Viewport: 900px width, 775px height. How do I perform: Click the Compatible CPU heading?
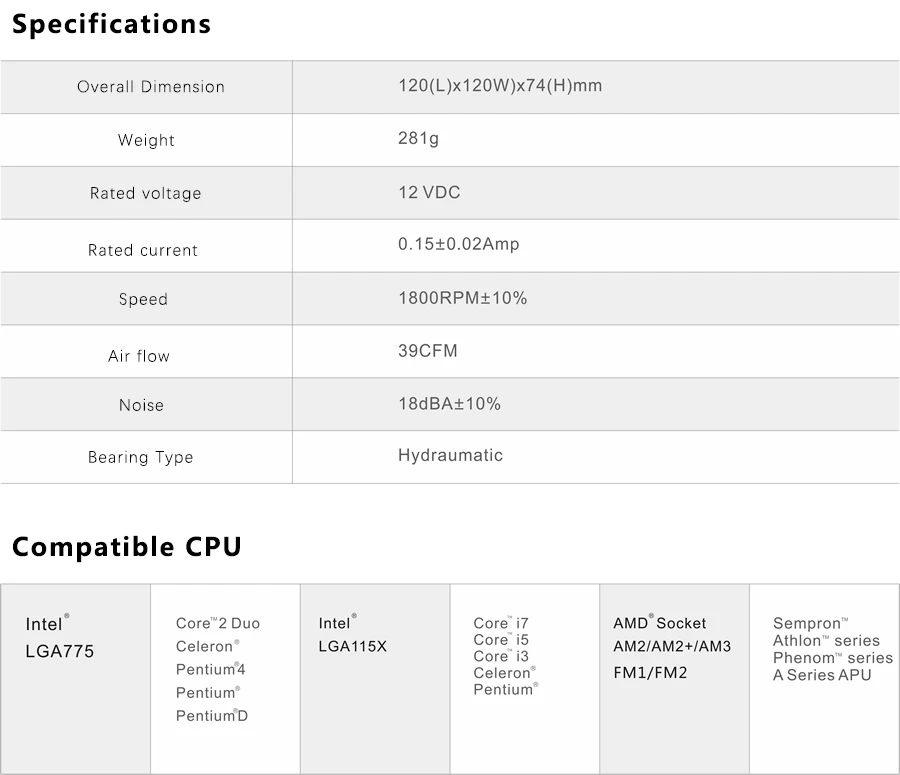(126, 547)
